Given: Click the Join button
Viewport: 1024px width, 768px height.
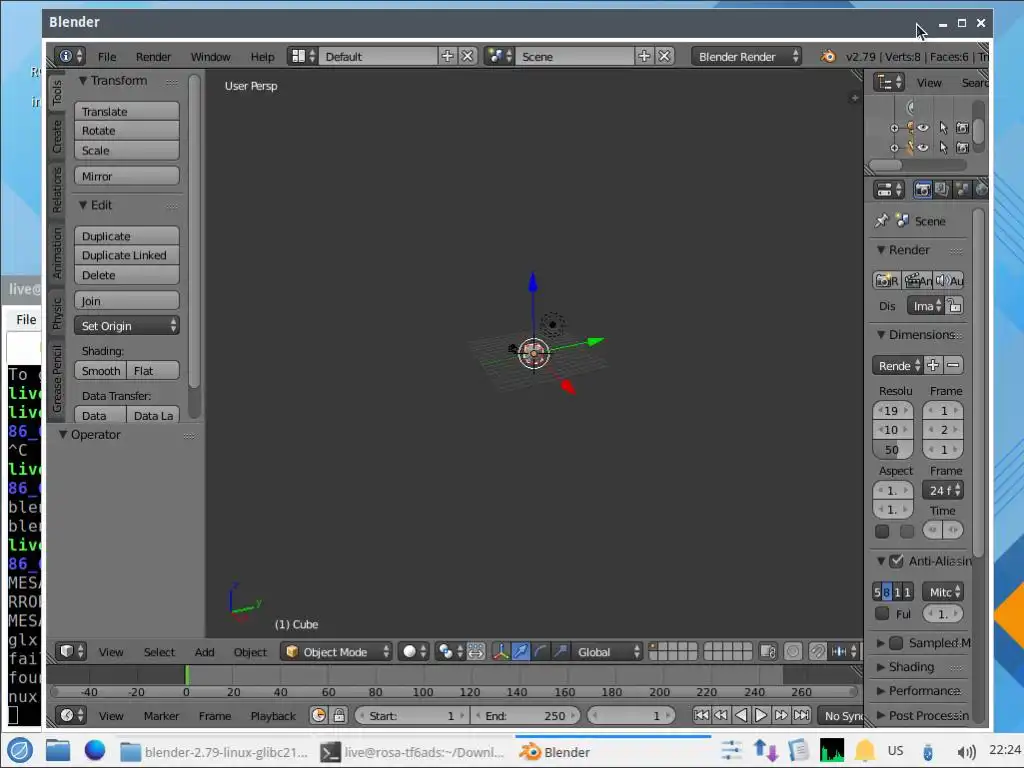Looking at the screenshot, I should [127, 300].
